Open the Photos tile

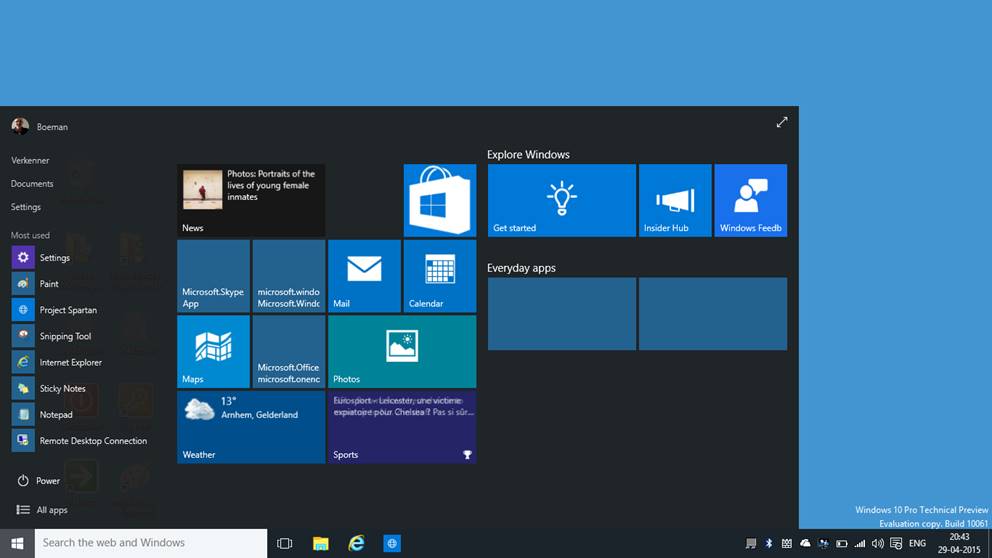pos(401,351)
